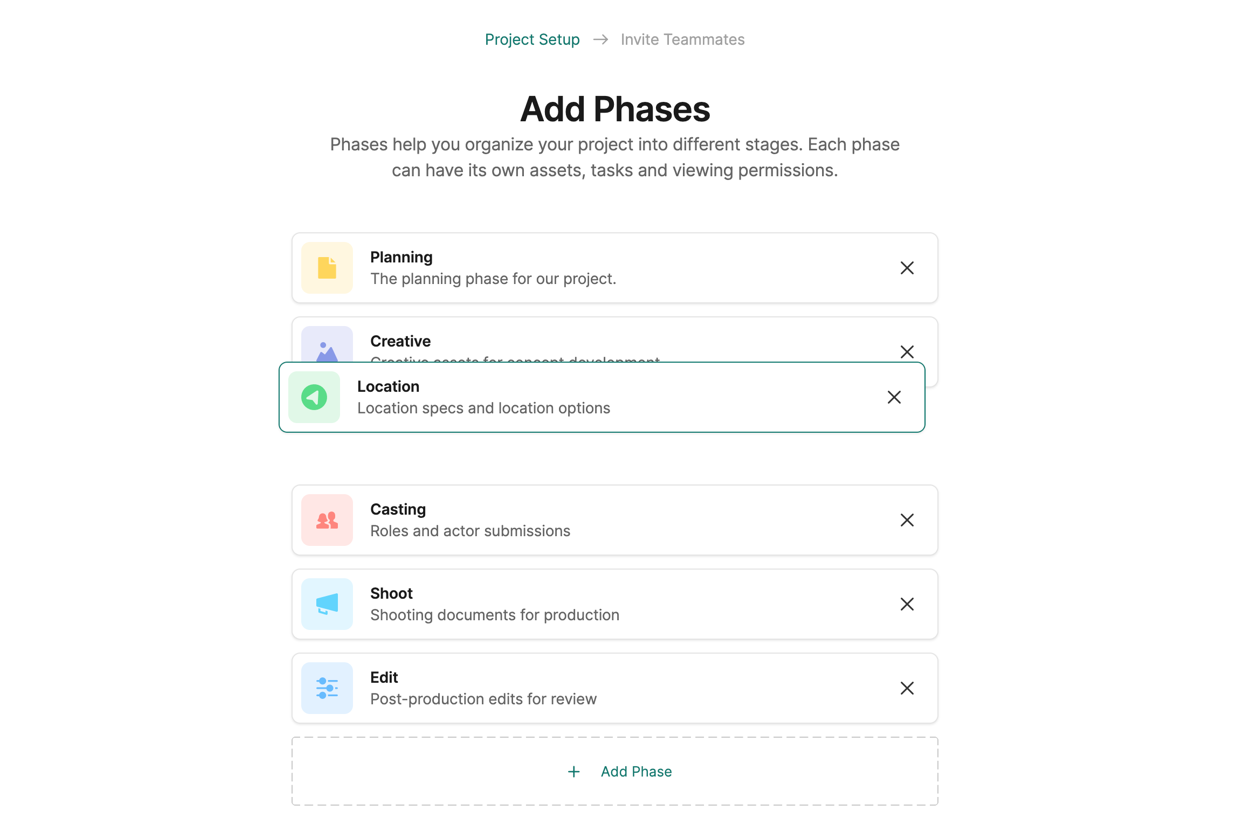Click the Shoot phase title
This screenshot has width=1233, height=836.
coord(391,593)
